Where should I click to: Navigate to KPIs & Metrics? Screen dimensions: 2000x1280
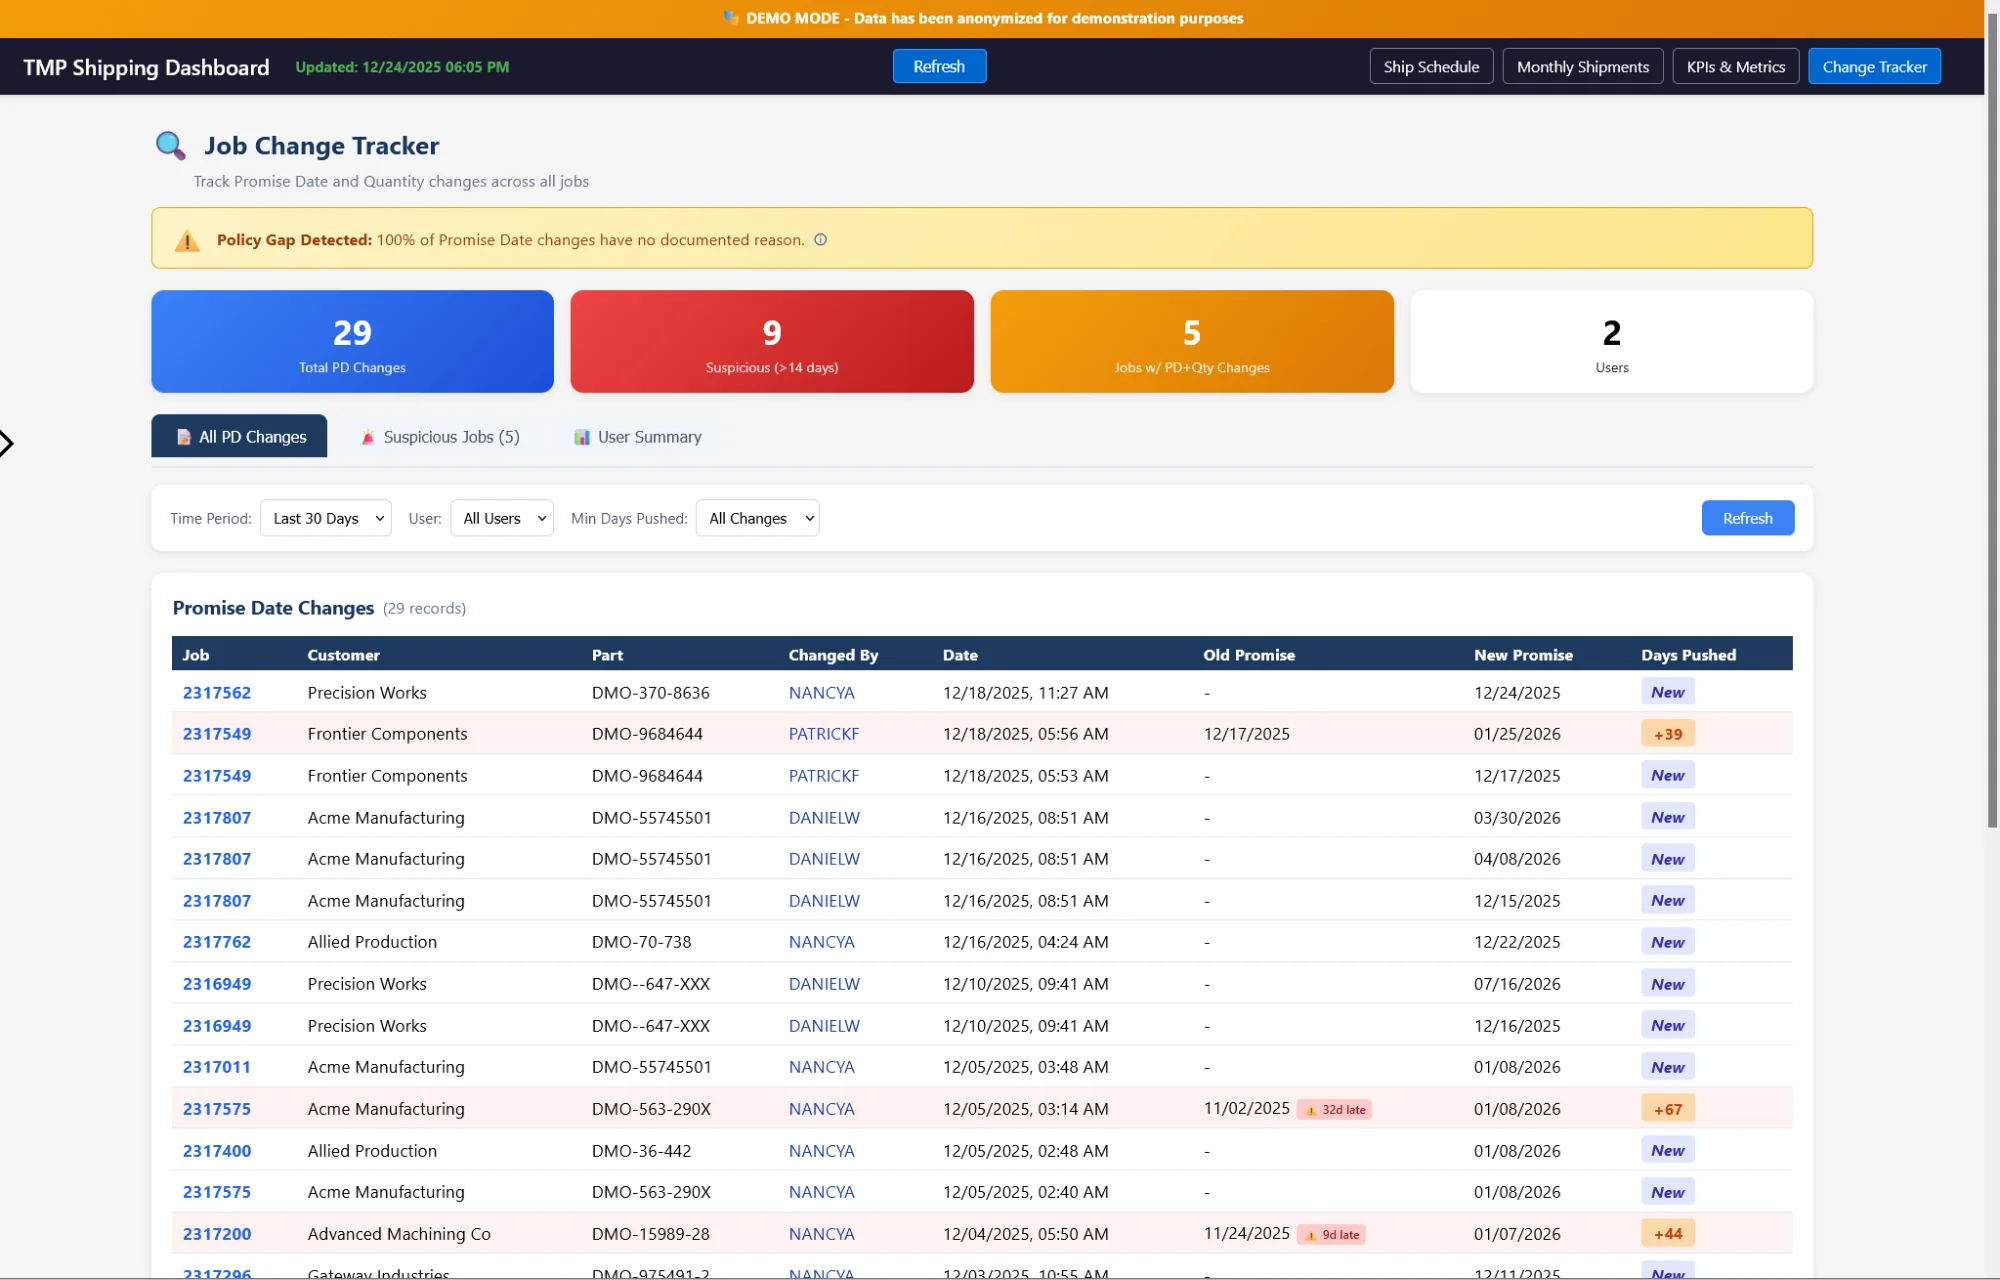1735,66
